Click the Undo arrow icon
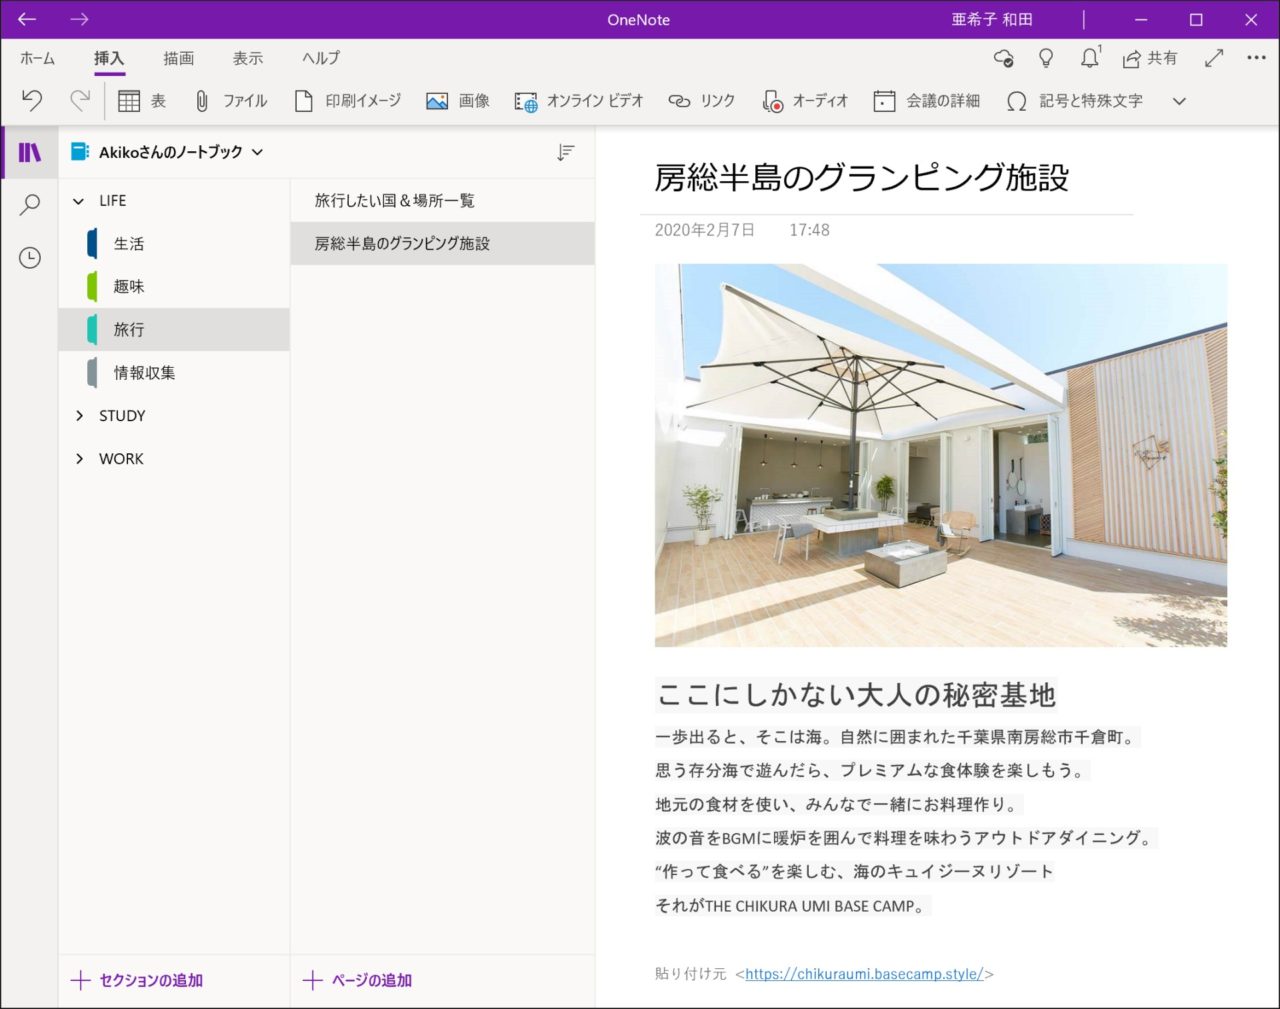 32,100
